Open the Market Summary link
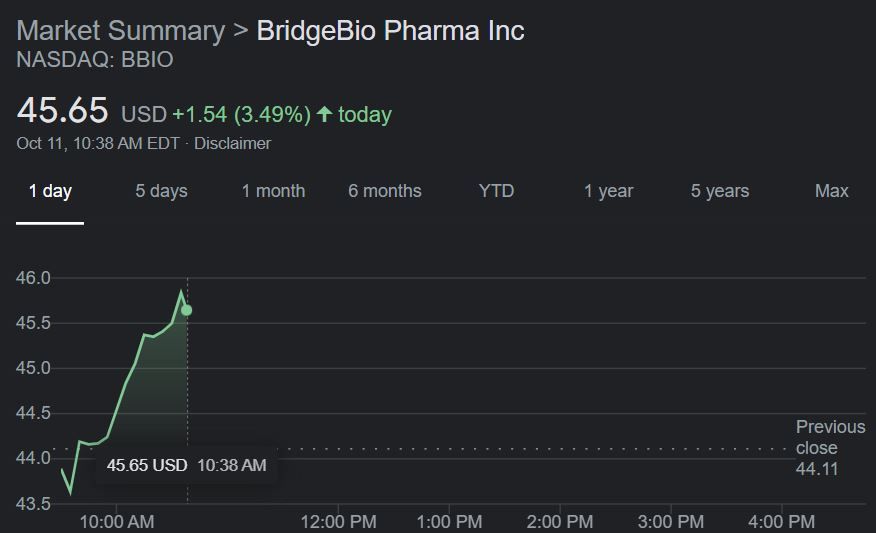Screen dimensions: 876x533 coord(120,30)
